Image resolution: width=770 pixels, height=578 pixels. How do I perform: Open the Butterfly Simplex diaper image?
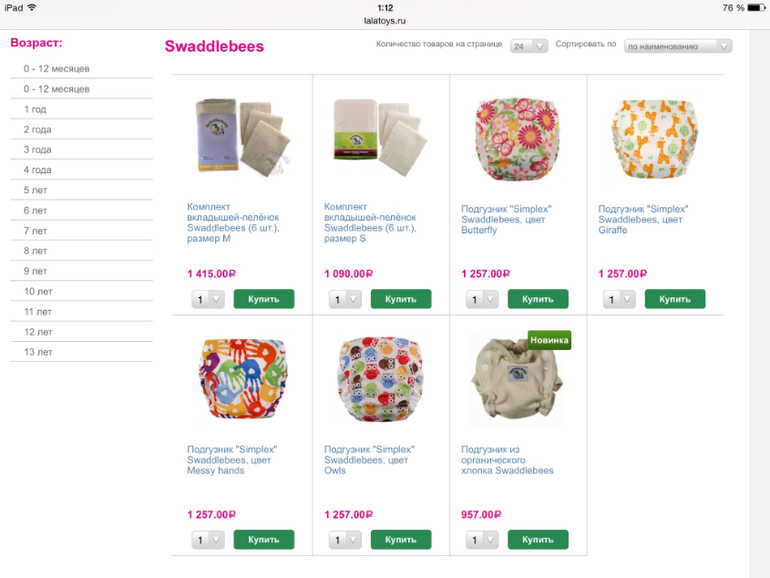518,138
